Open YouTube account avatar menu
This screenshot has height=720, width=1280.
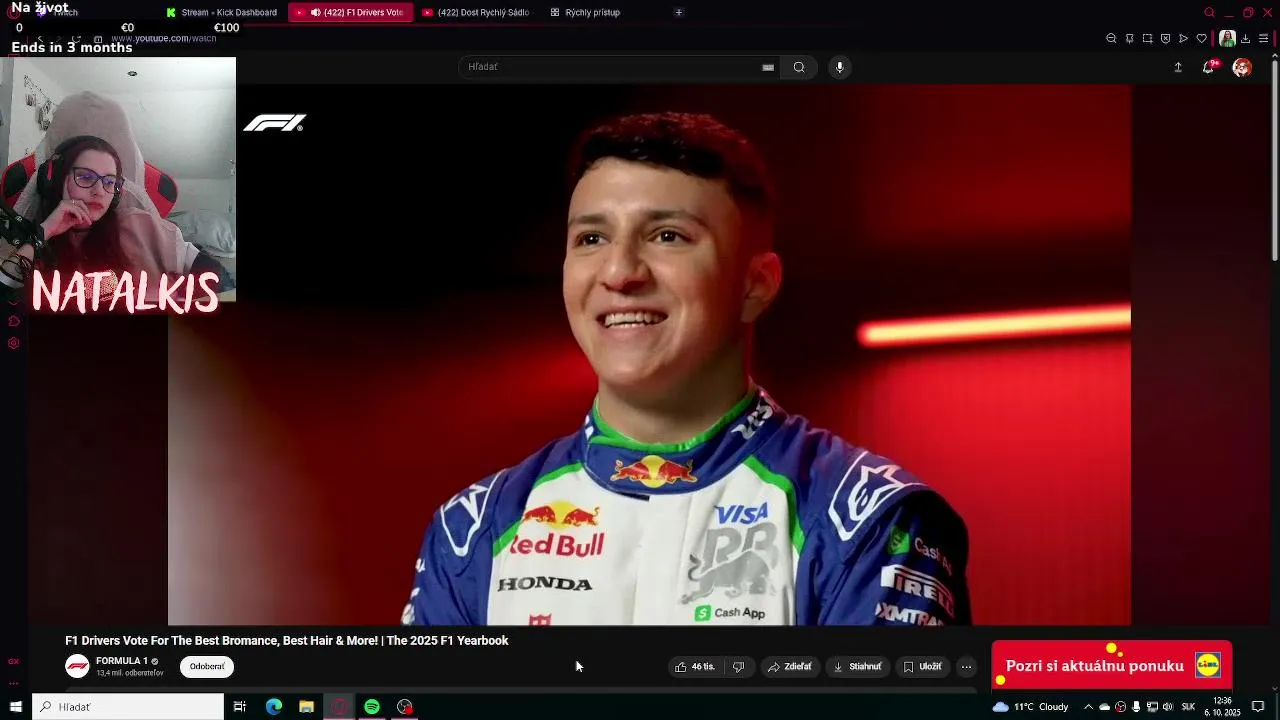(x=1242, y=67)
